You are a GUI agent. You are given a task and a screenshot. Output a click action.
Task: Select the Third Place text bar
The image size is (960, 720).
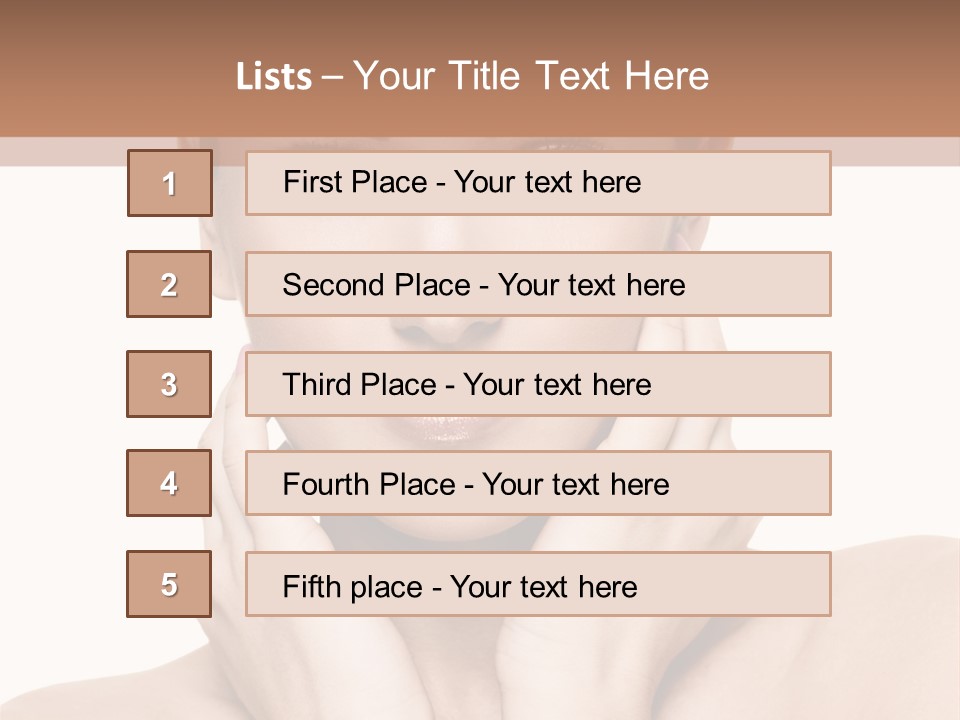click(538, 384)
